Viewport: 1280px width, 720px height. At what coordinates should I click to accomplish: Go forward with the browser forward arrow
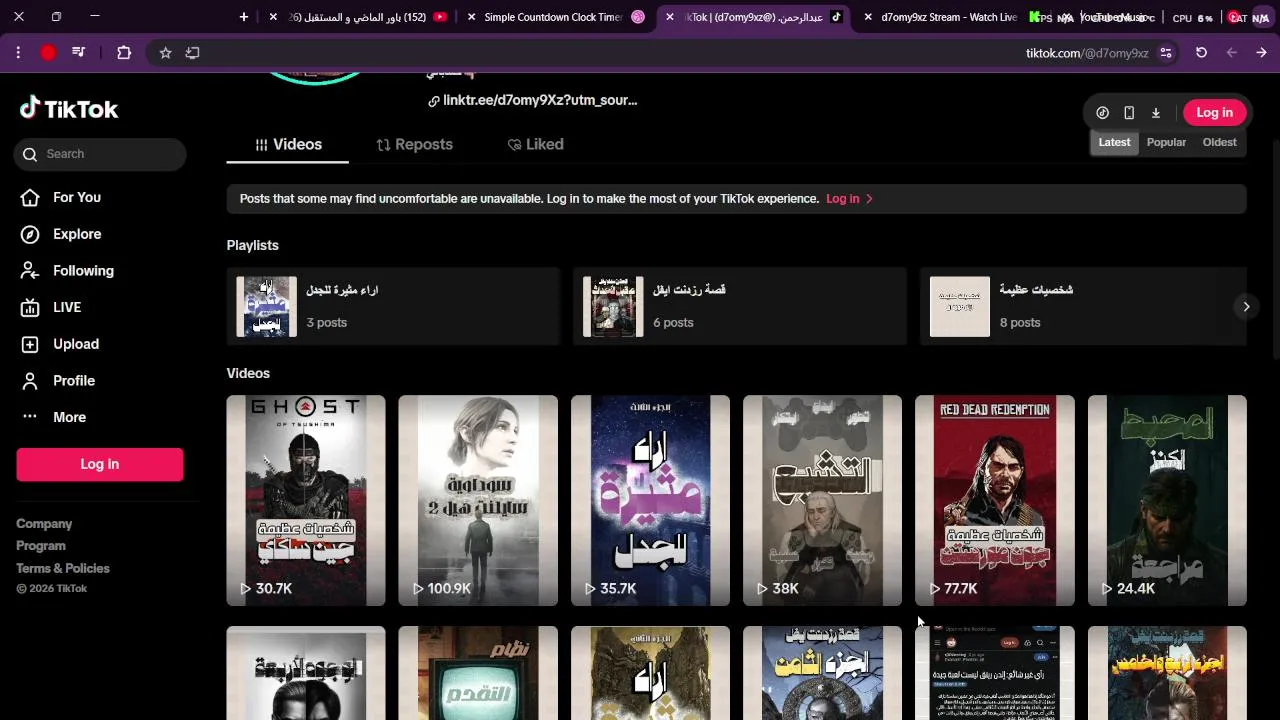click(x=1231, y=53)
